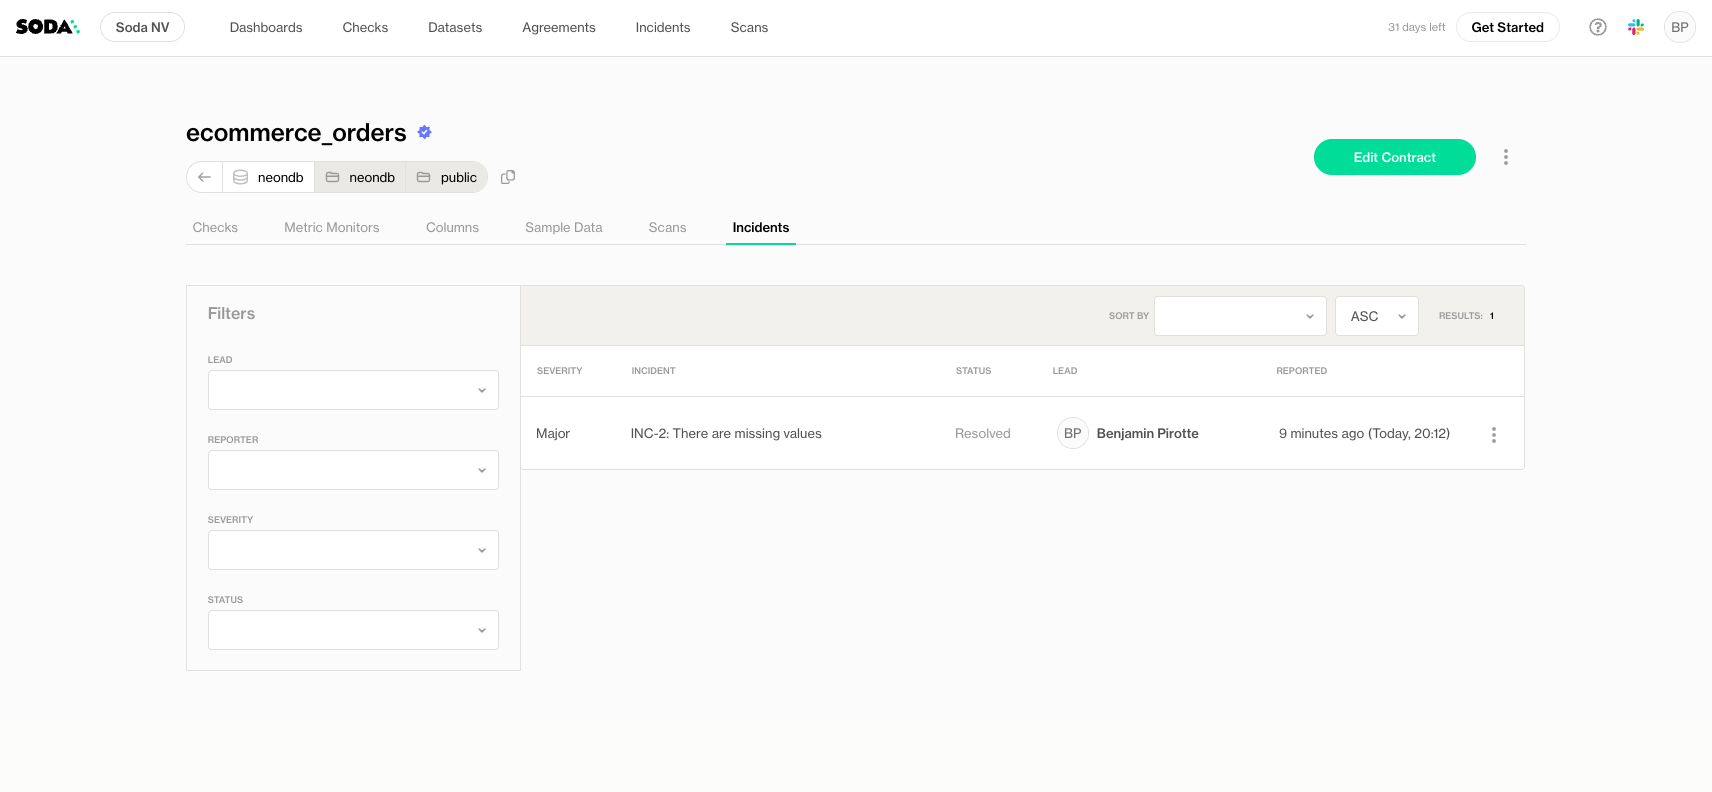The image size is (1712, 792).
Task: Click the back arrow in breadcrumb
Action: coord(204,177)
